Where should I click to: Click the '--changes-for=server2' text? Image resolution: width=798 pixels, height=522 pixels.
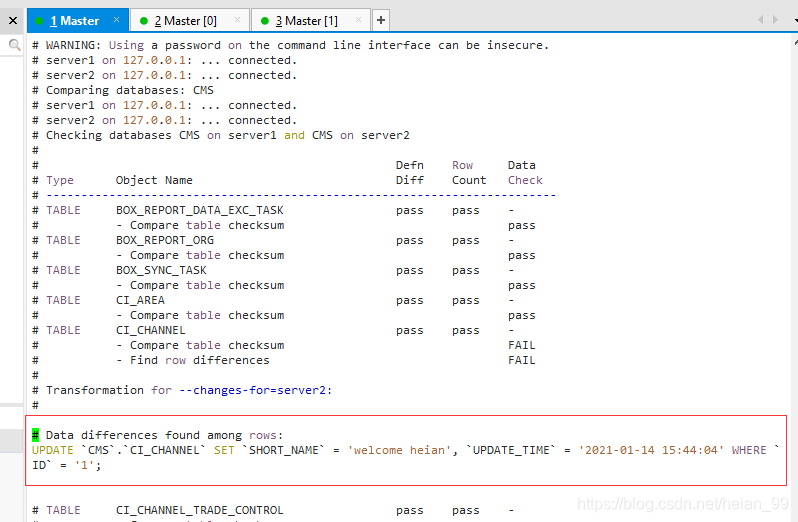coord(252,390)
